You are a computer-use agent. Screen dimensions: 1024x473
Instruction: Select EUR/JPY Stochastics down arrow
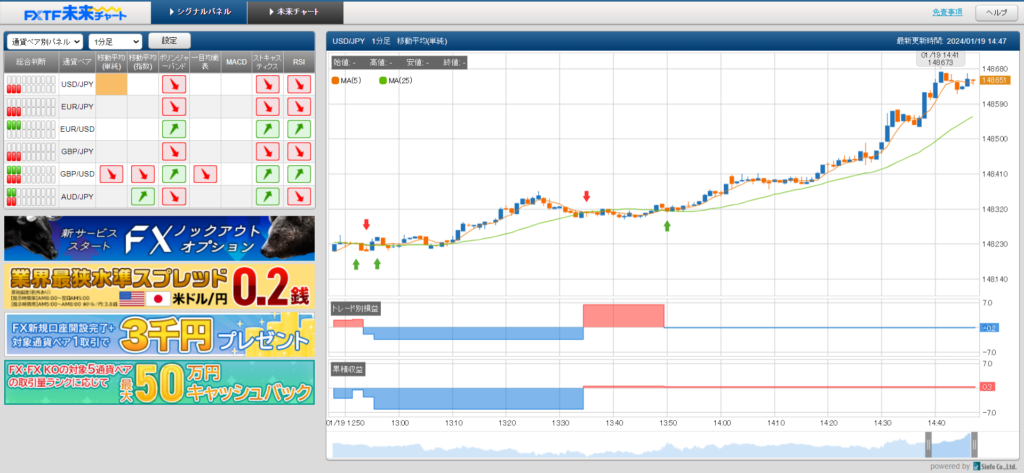tap(268, 106)
